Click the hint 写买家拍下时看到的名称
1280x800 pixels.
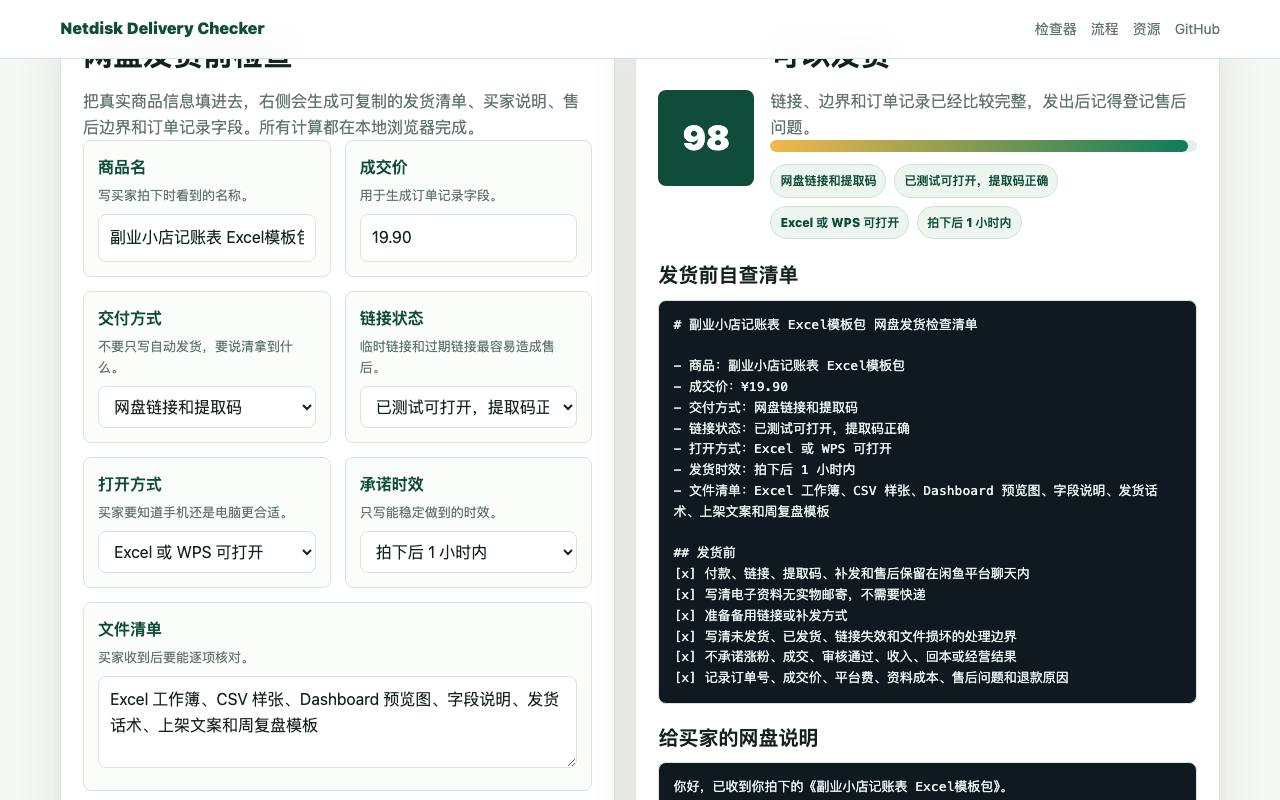tap(174, 195)
